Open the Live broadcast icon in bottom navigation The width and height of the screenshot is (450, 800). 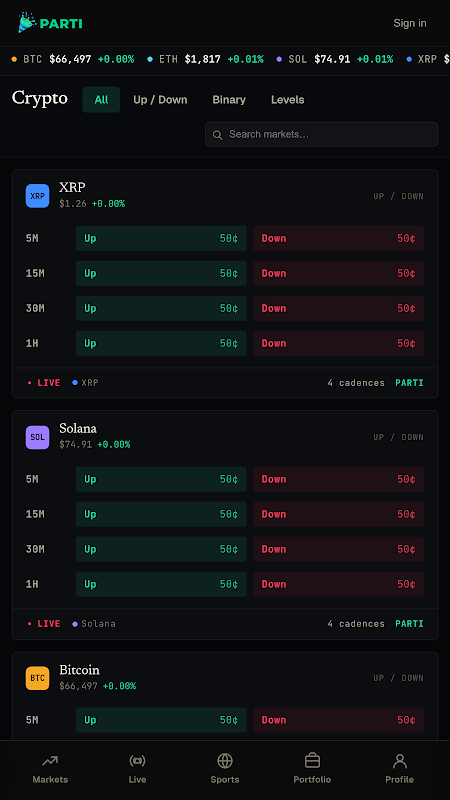point(137,761)
